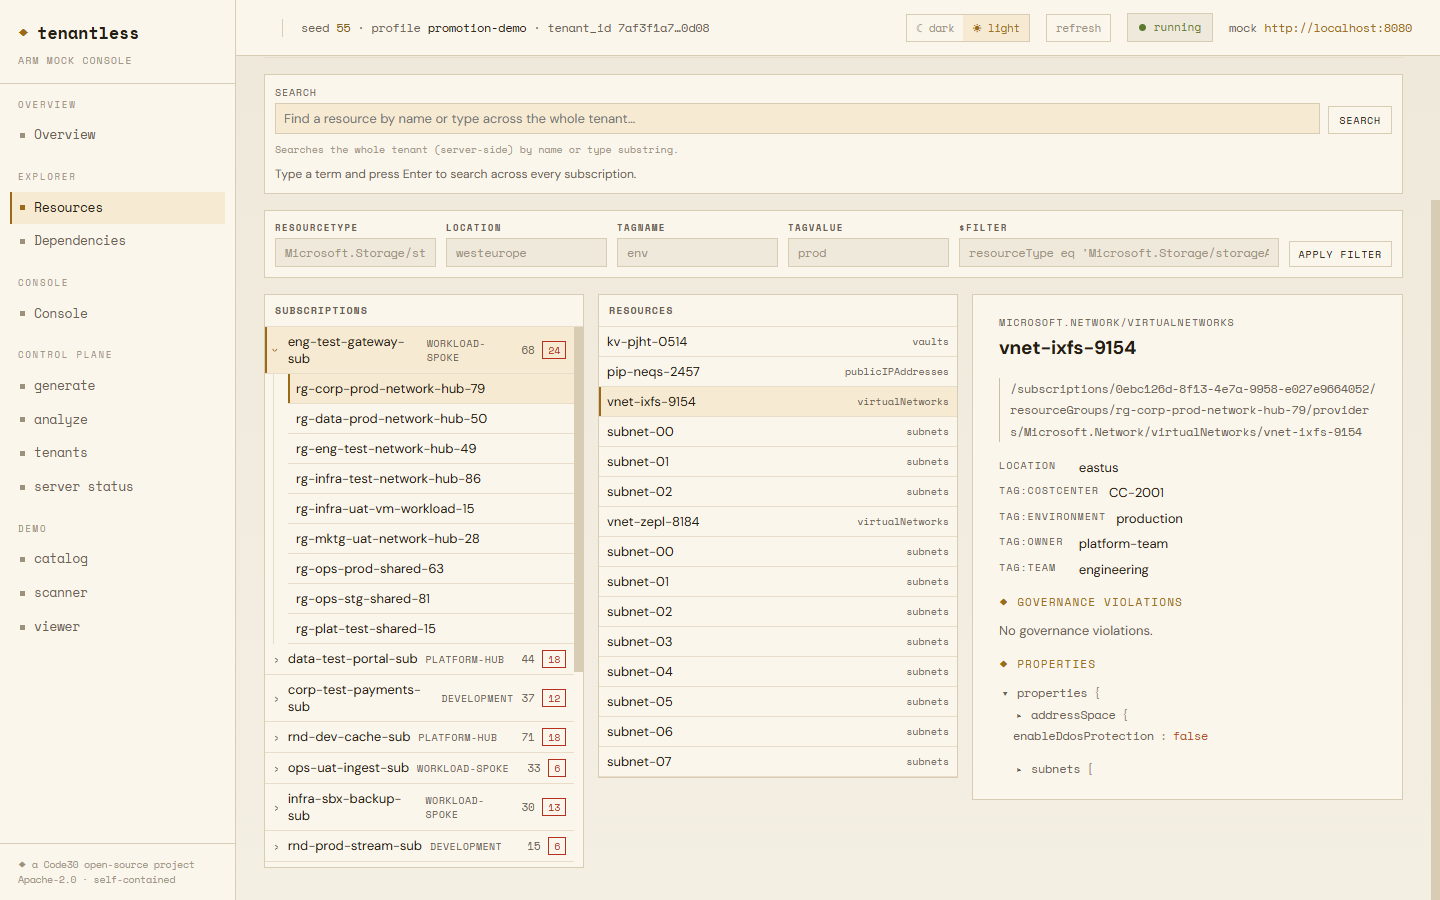Open Console in the sidebar
The height and width of the screenshot is (900, 1440).
tap(117, 314)
